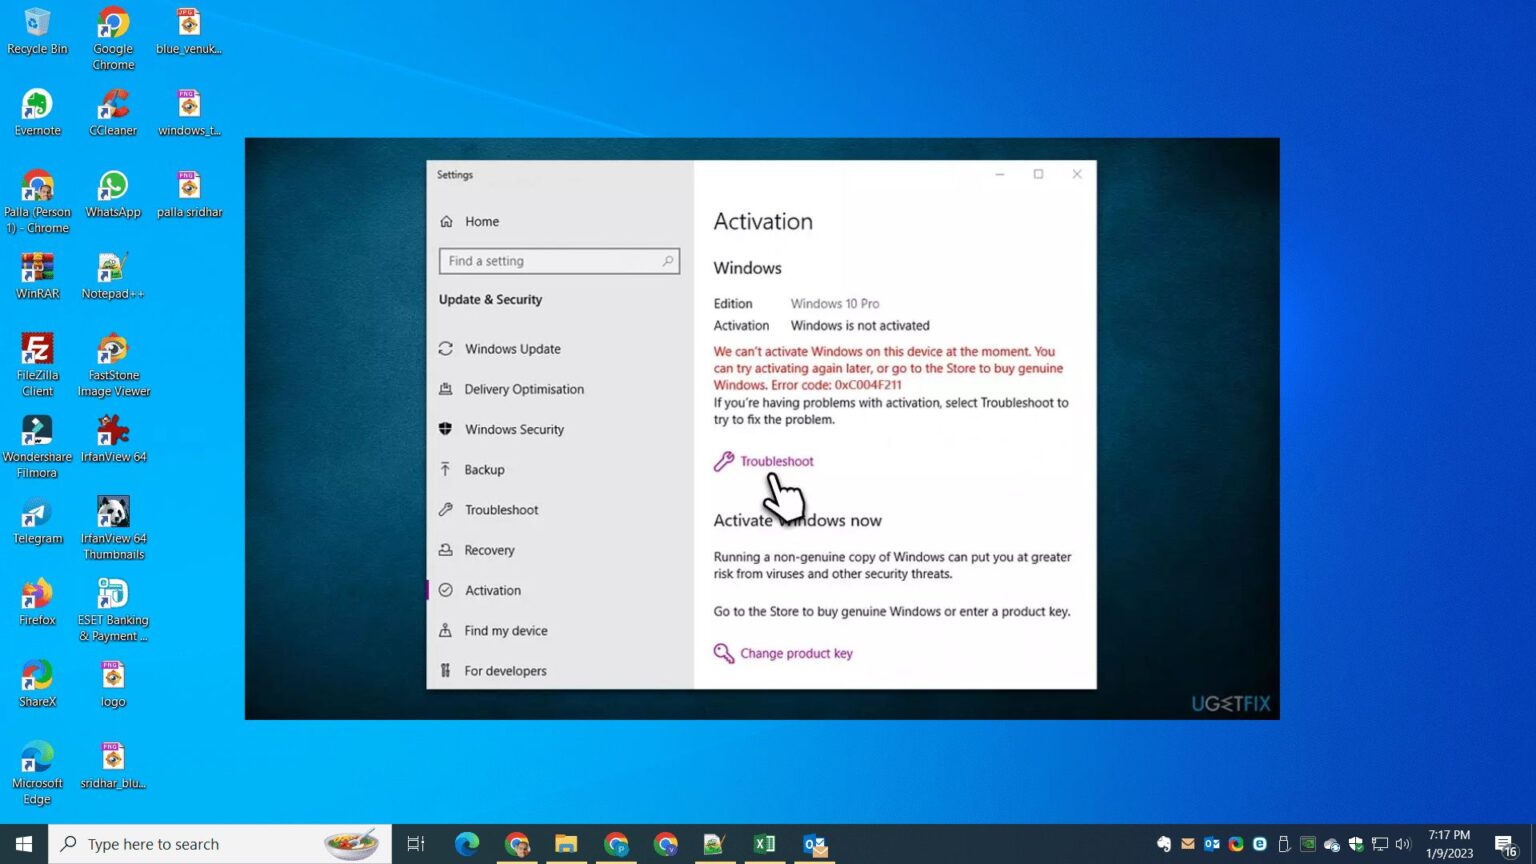This screenshot has height=864, width=1536.
Task: Open Windows Security settings
Action: pyautogui.click(x=515, y=429)
